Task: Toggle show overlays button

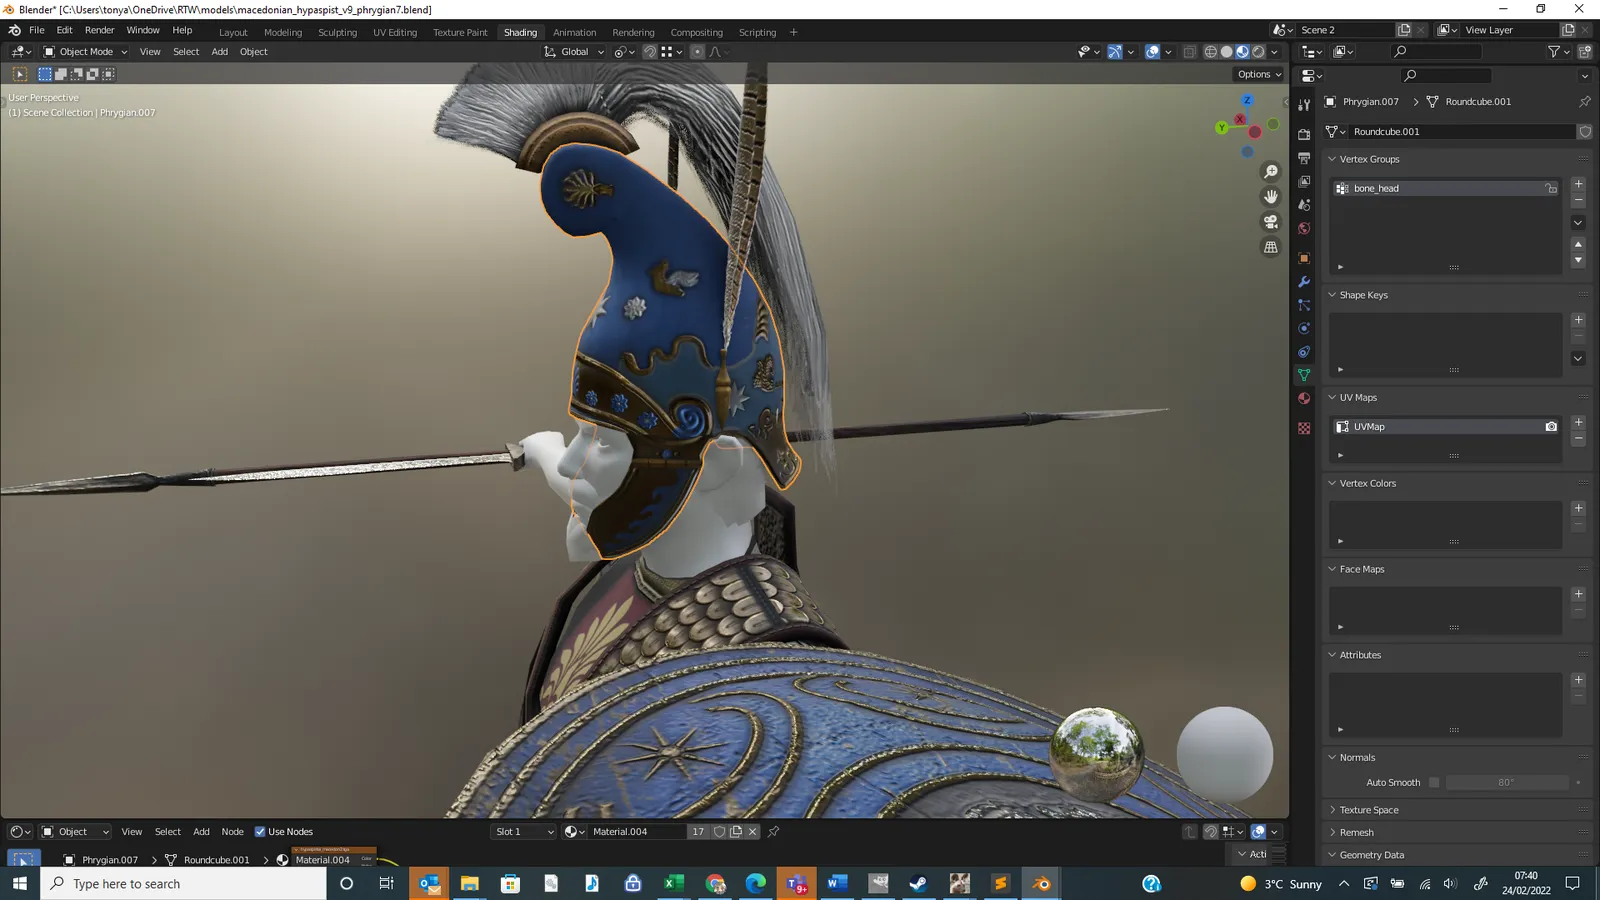Action: tap(1152, 52)
